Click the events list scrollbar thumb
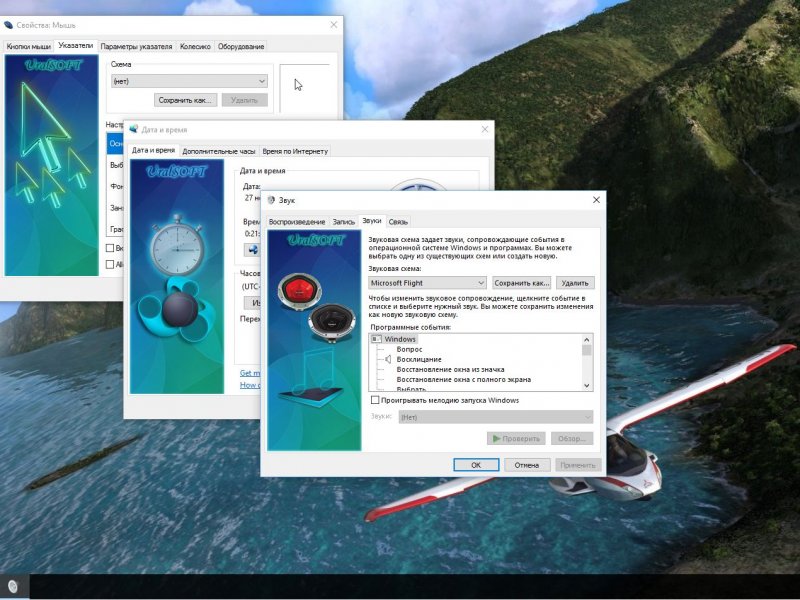 click(587, 350)
